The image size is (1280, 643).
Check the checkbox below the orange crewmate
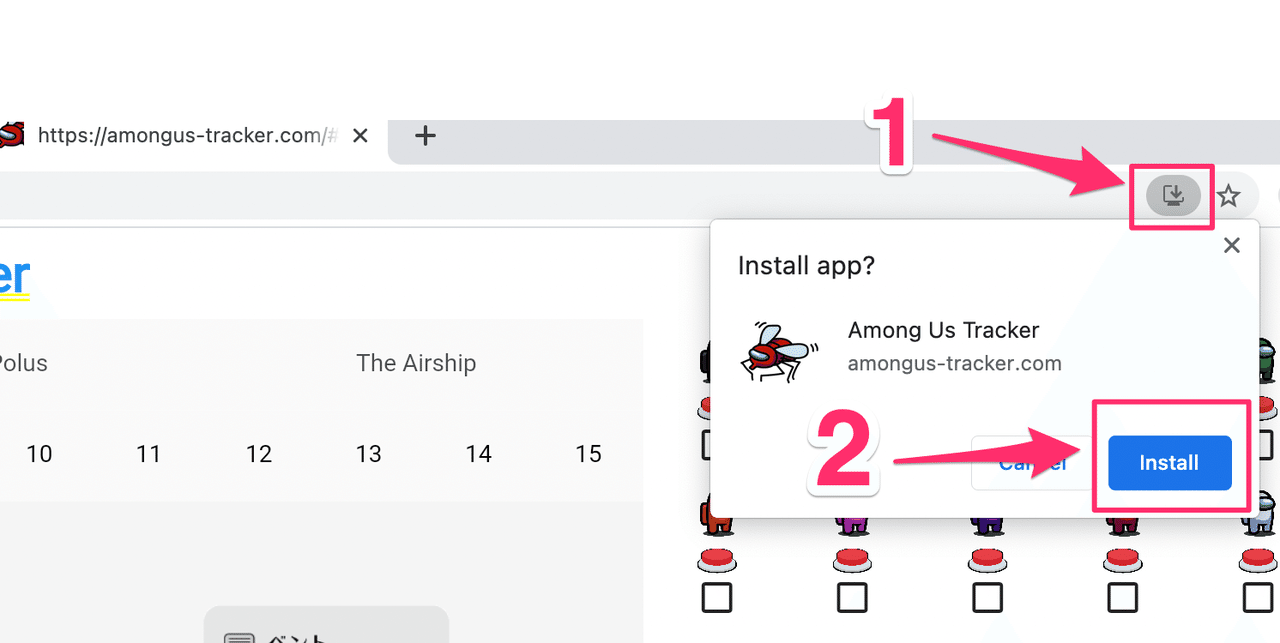pos(717,596)
